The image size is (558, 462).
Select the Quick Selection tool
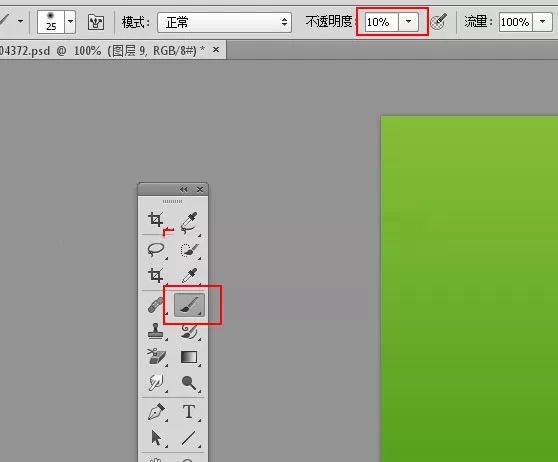[189, 250]
